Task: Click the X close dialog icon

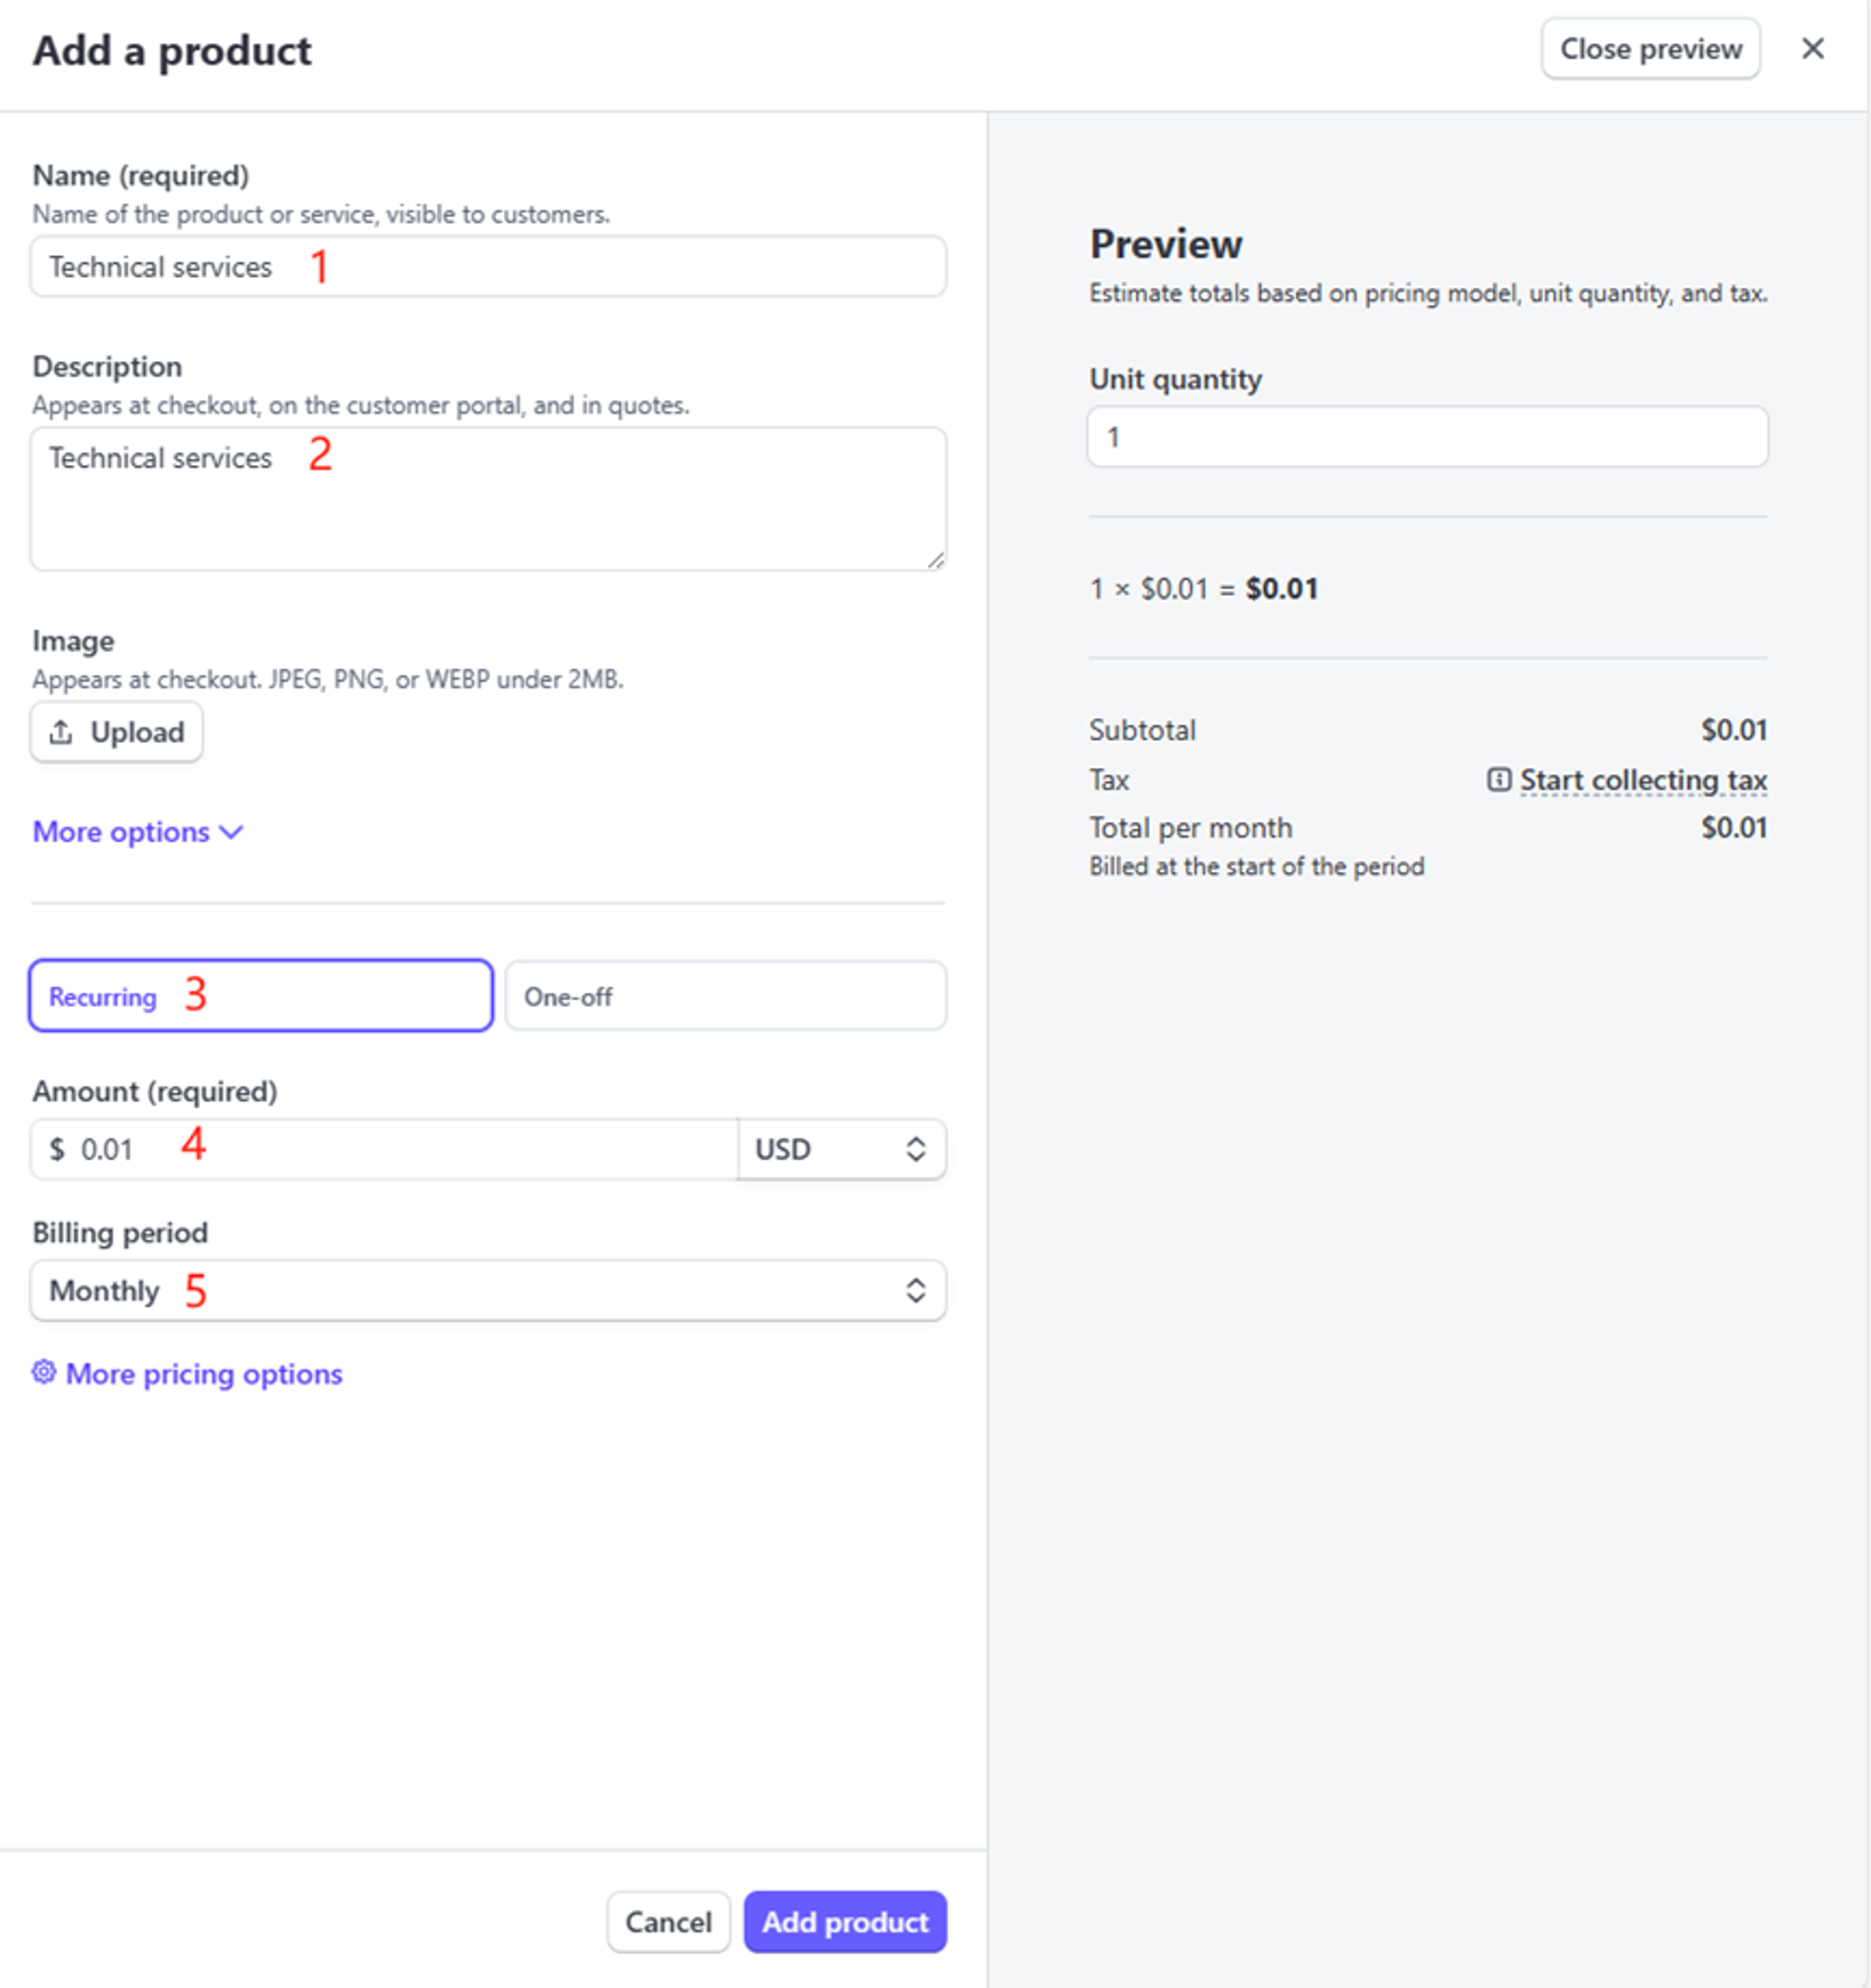Action: (x=1812, y=49)
